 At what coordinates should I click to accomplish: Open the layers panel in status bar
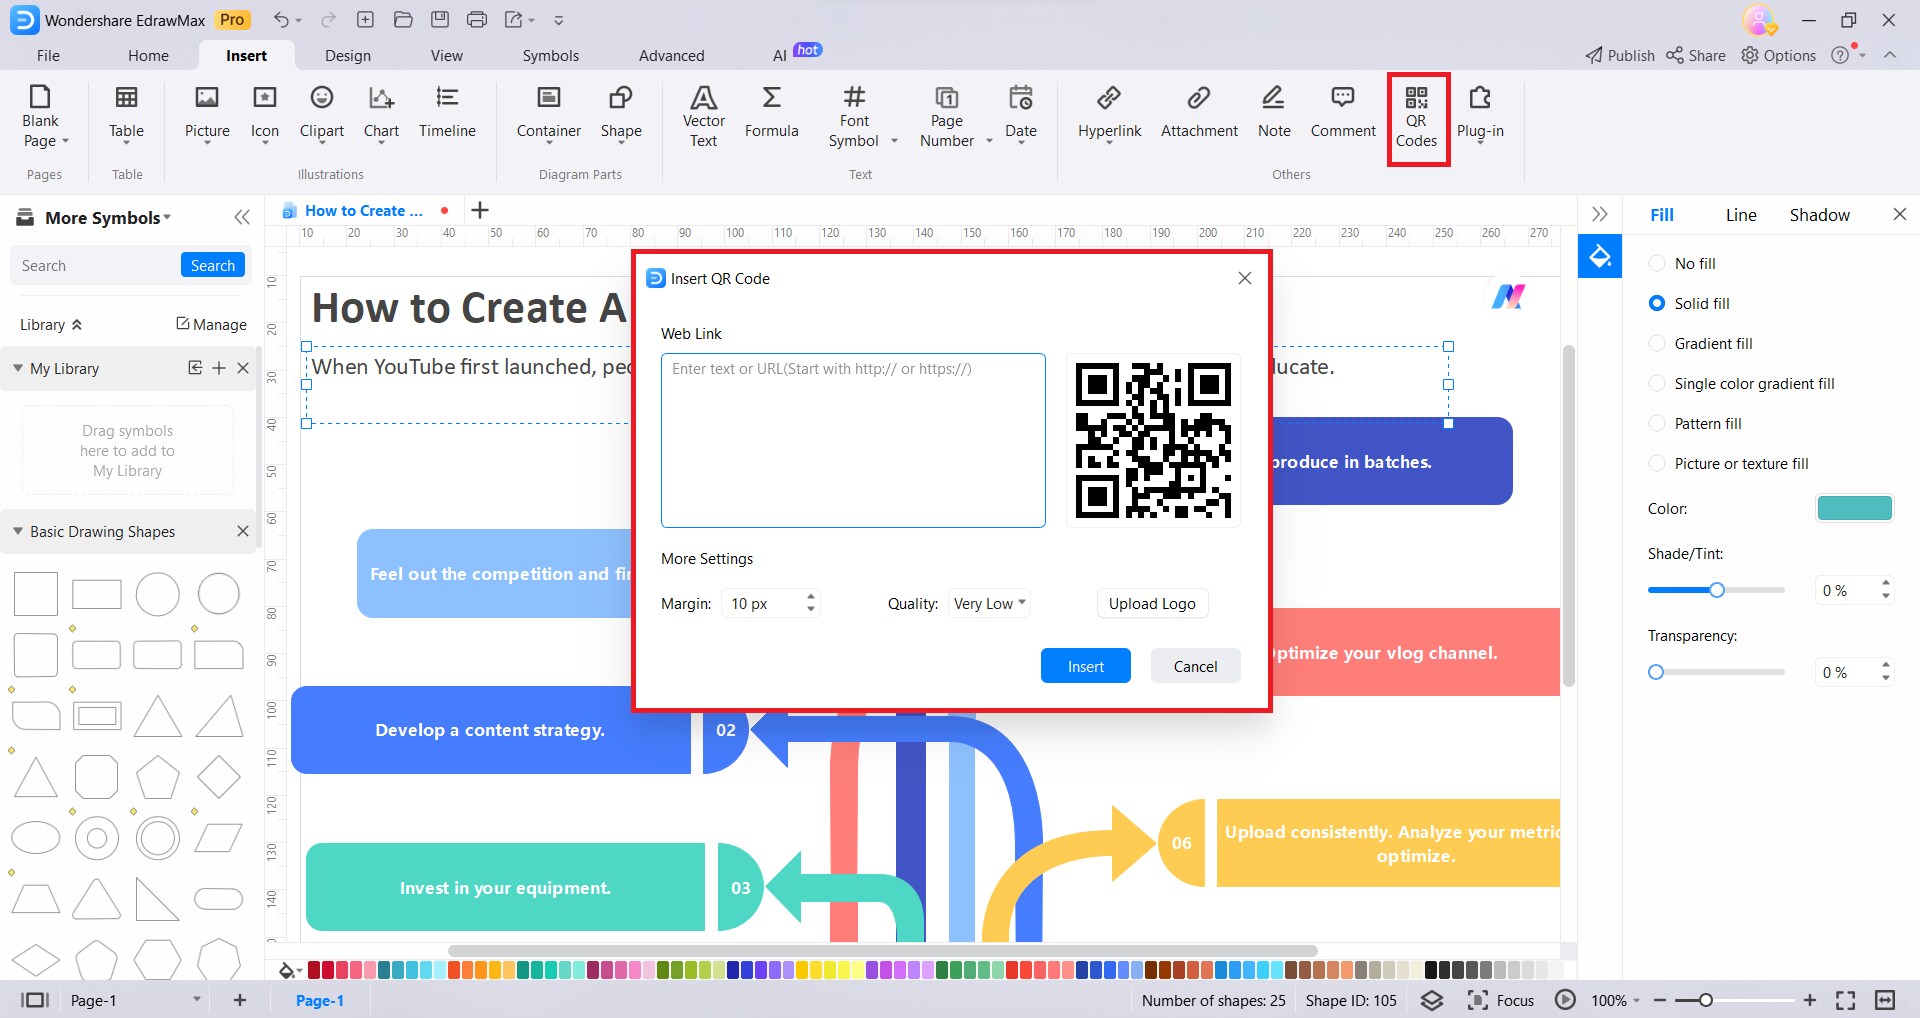tap(1432, 1000)
